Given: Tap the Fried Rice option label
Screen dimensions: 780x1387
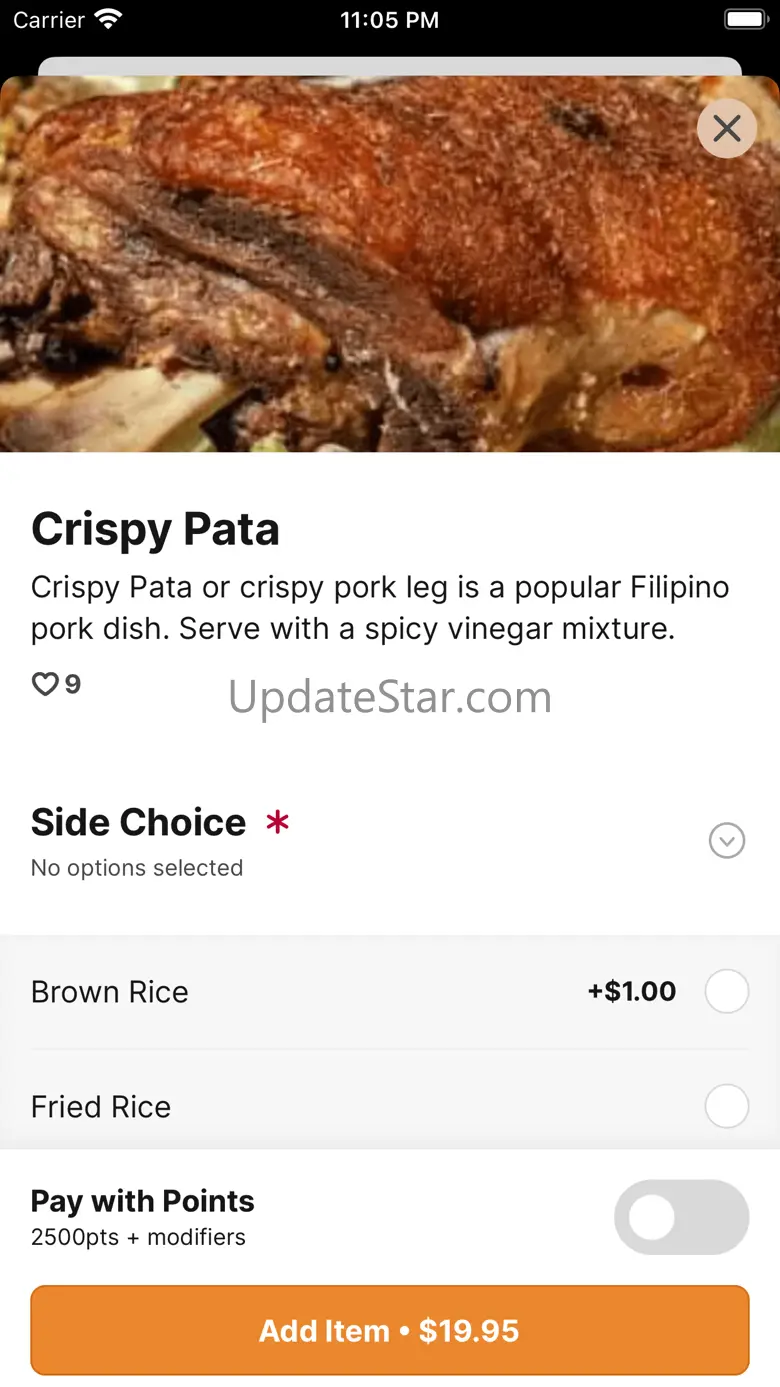Looking at the screenshot, I should point(101,1107).
